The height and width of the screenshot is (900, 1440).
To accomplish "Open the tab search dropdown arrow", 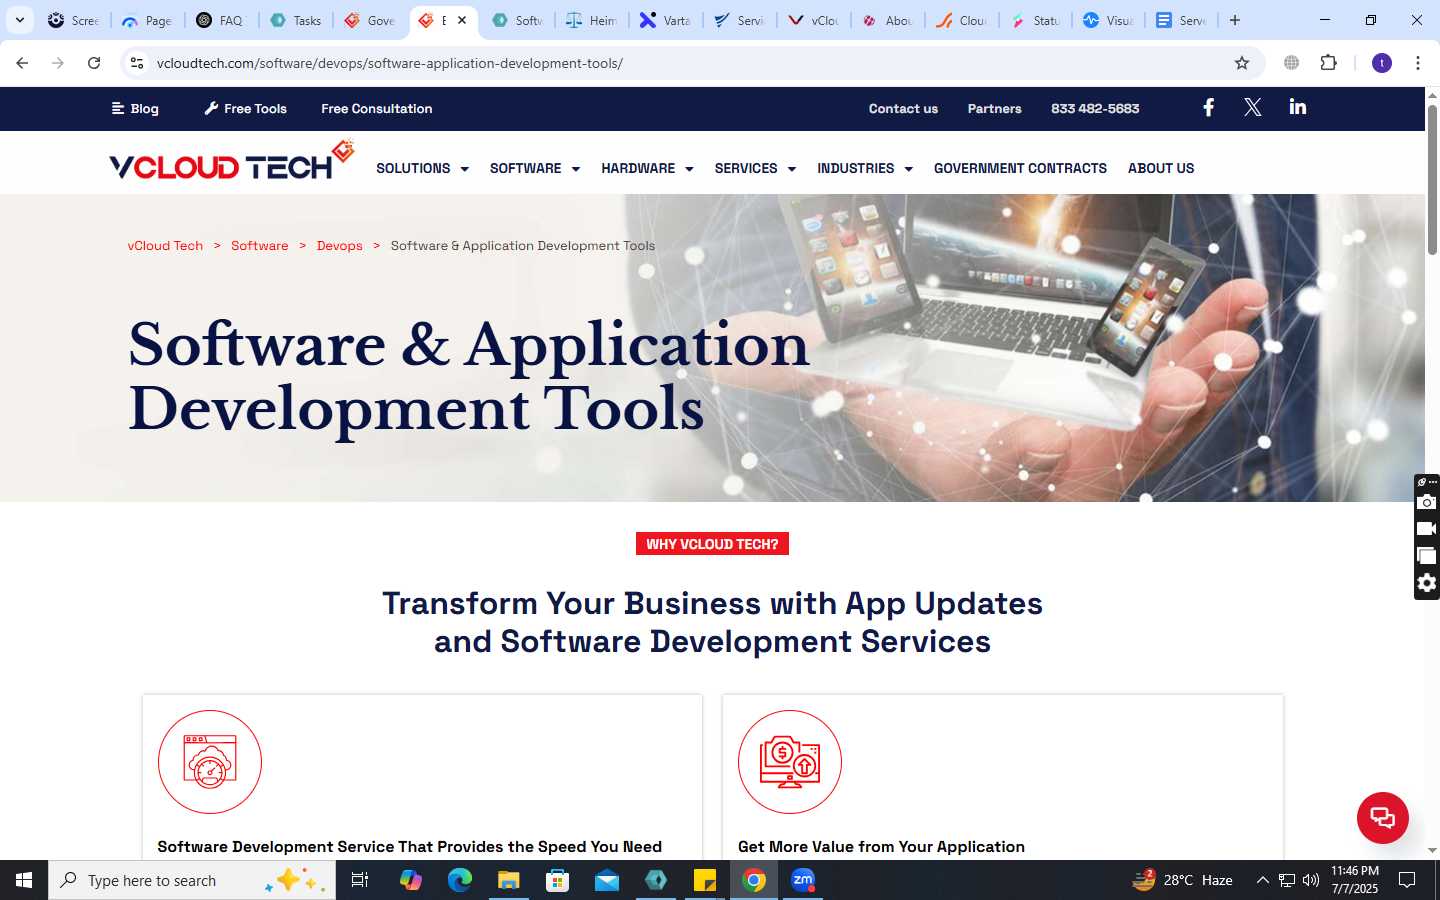I will coord(19,20).
